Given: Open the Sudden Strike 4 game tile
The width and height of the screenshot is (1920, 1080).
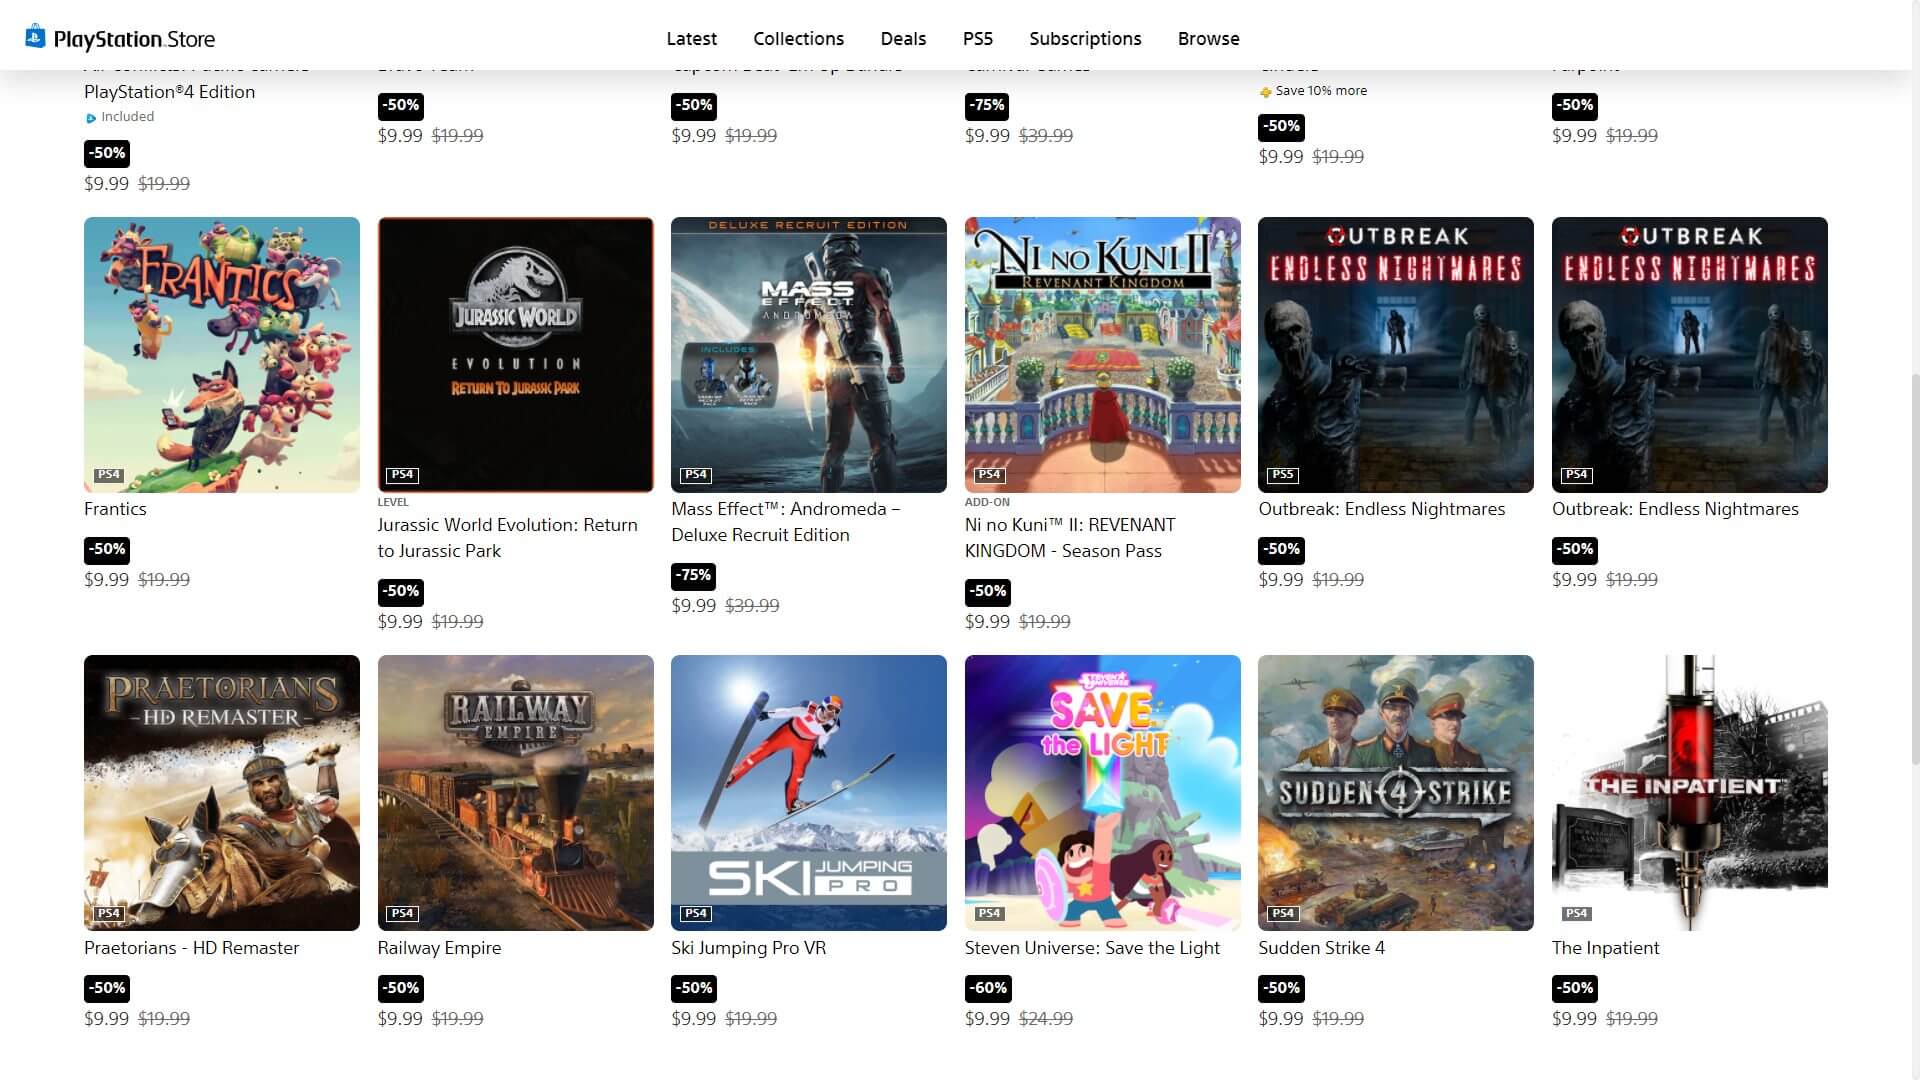Looking at the screenshot, I should click(1395, 792).
